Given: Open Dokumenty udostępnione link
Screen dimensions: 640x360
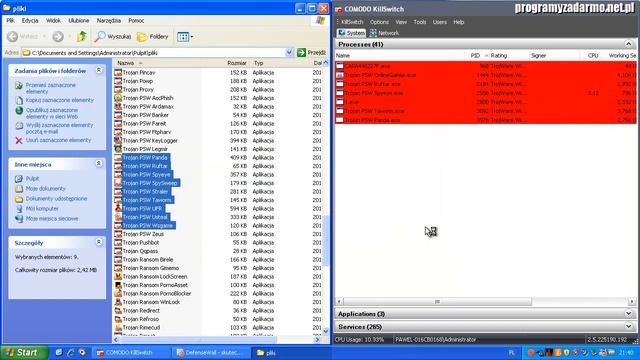Looking at the screenshot, I should 56,198.
